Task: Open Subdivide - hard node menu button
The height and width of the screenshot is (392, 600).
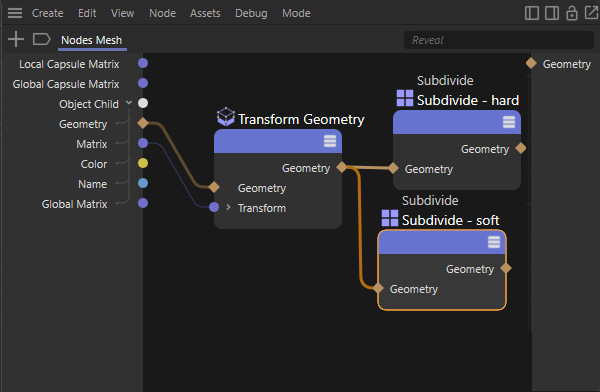Action: coord(509,122)
